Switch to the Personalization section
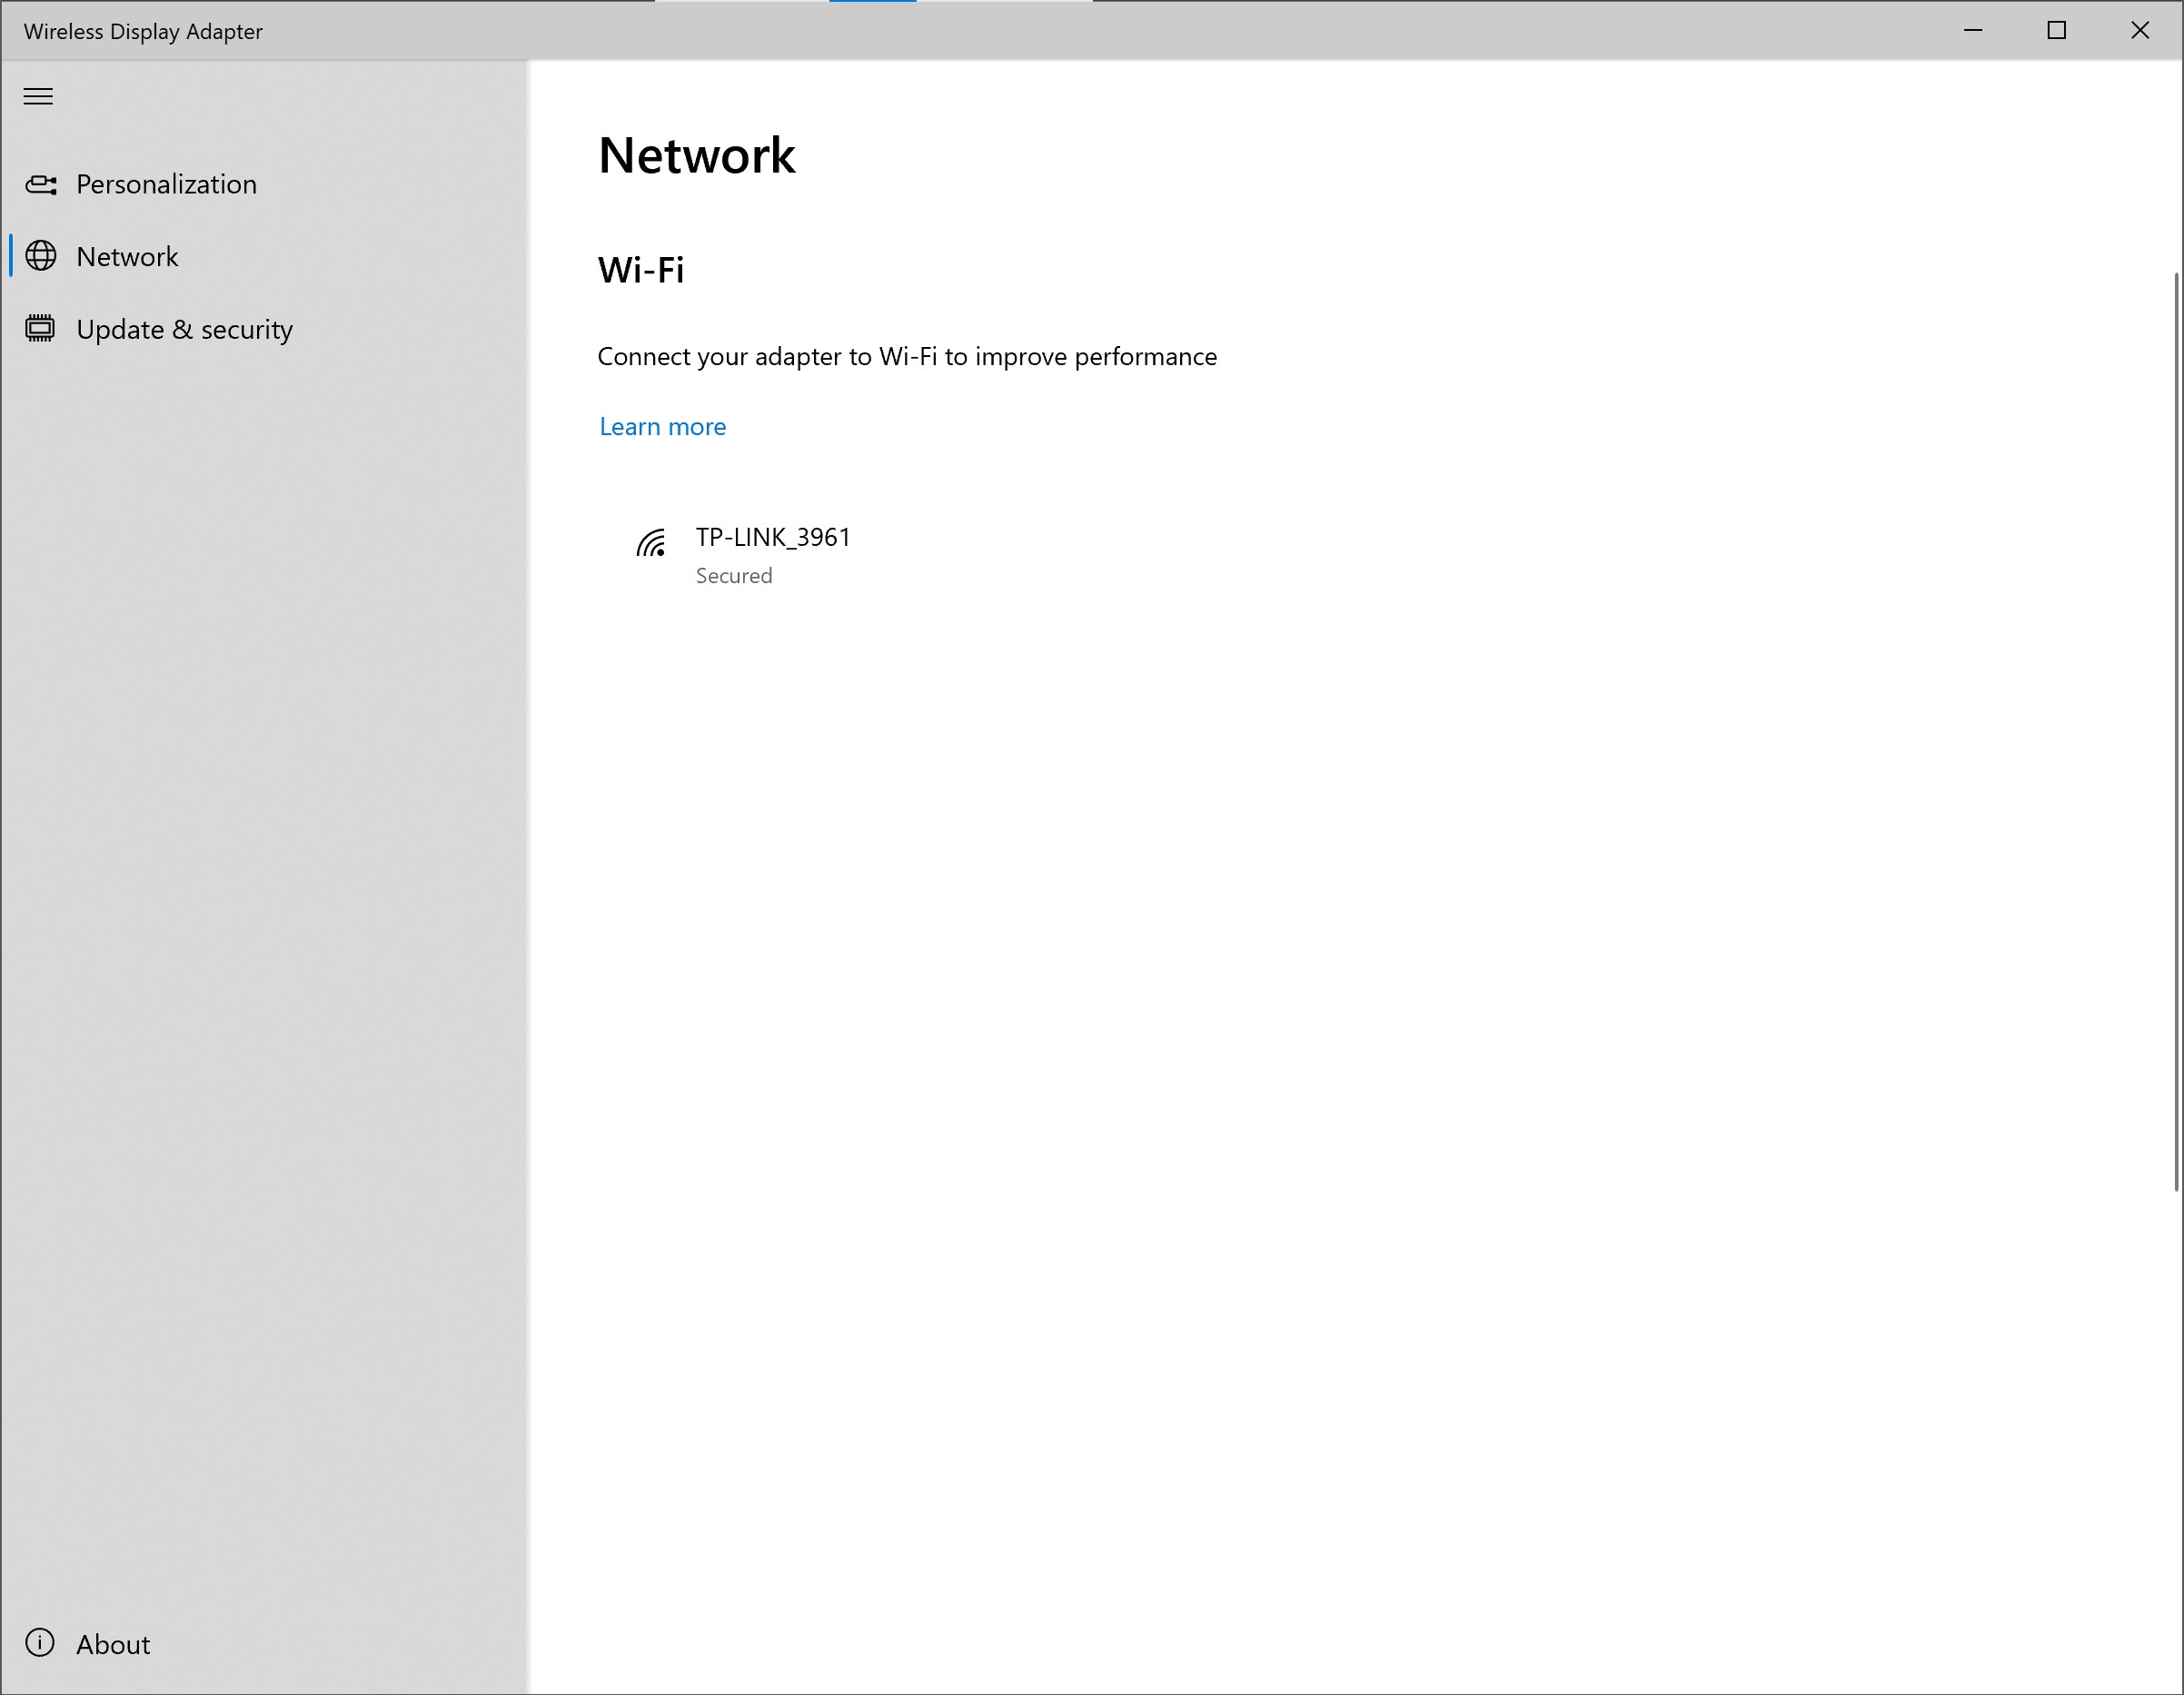Viewport: 2184px width, 1695px height. [x=166, y=184]
